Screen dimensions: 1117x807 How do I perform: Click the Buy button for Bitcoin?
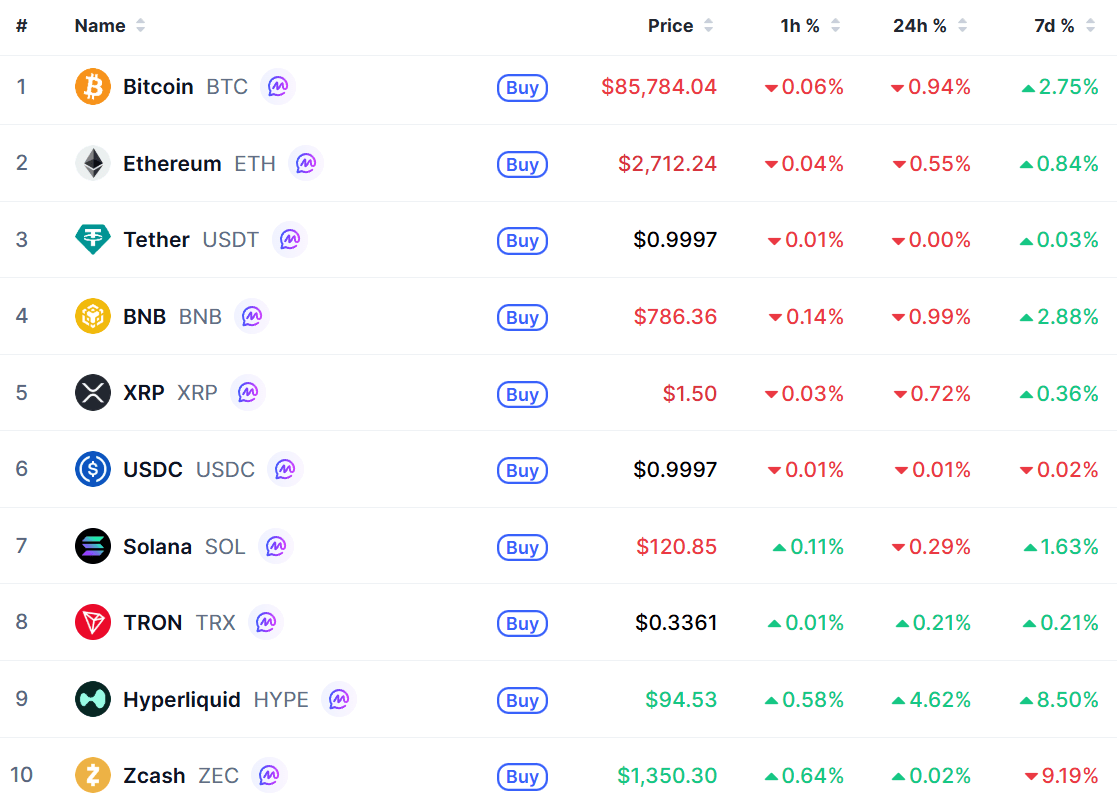522,88
